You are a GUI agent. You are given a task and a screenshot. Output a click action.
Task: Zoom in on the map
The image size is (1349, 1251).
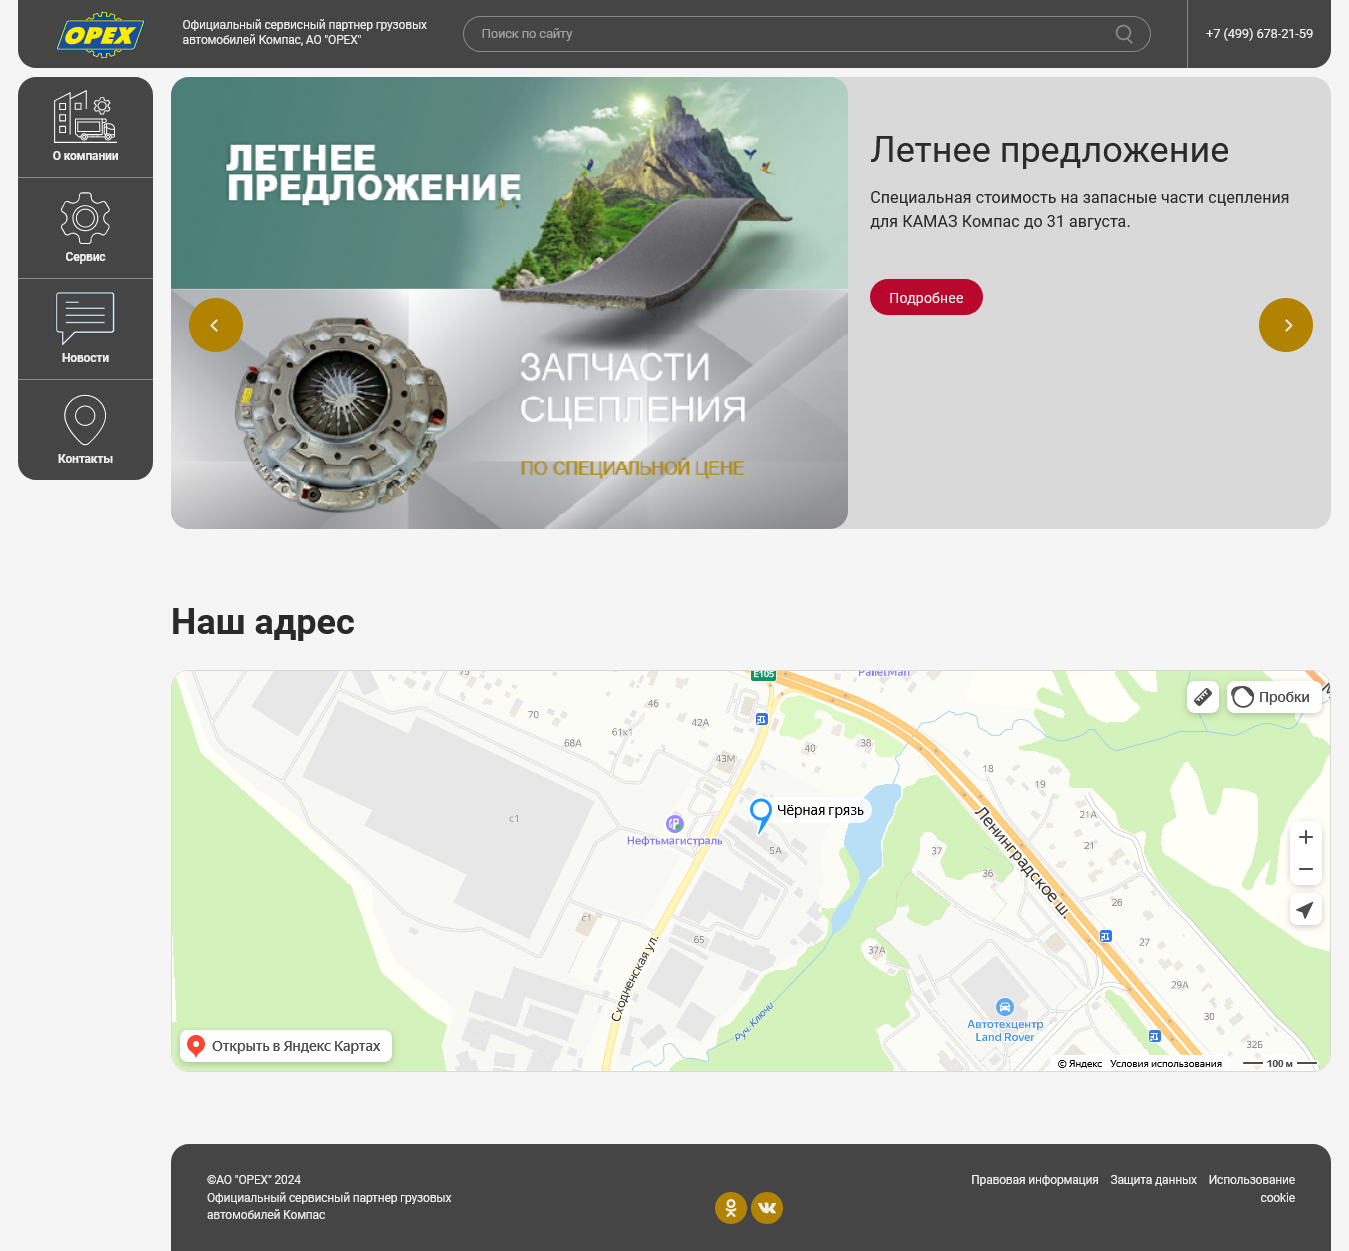click(1305, 838)
